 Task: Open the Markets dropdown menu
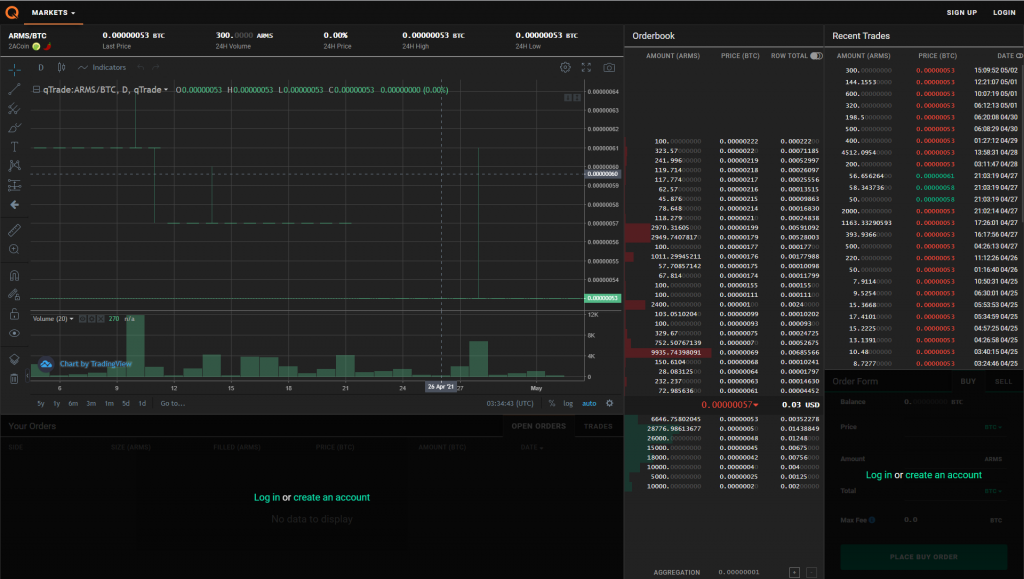coord(53,12)
